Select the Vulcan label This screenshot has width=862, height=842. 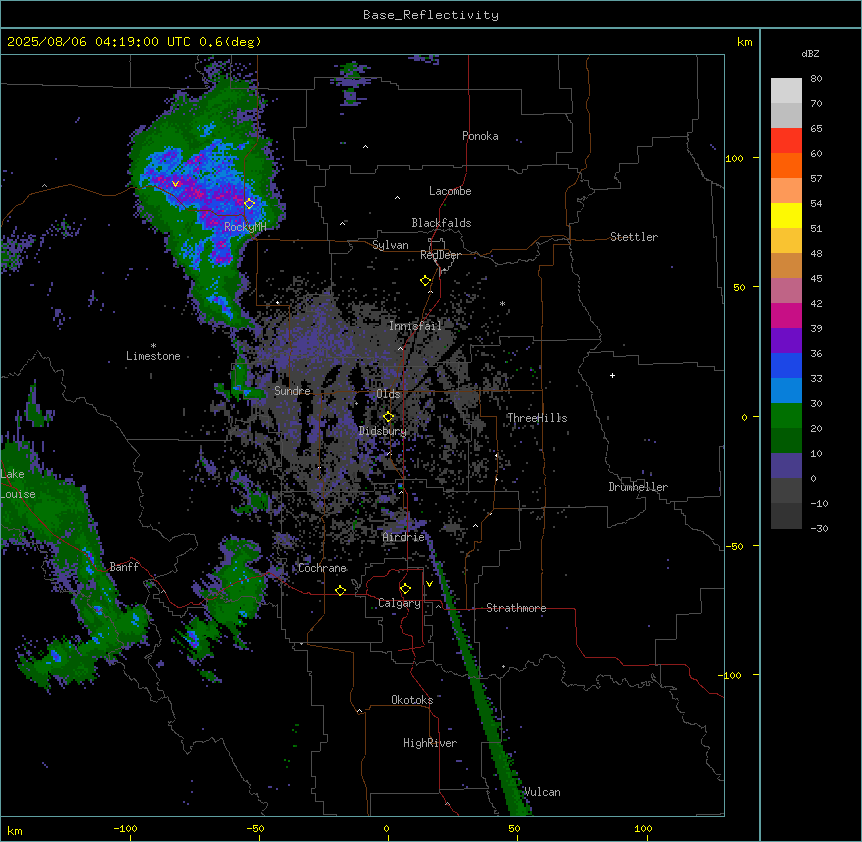point(542,792)
